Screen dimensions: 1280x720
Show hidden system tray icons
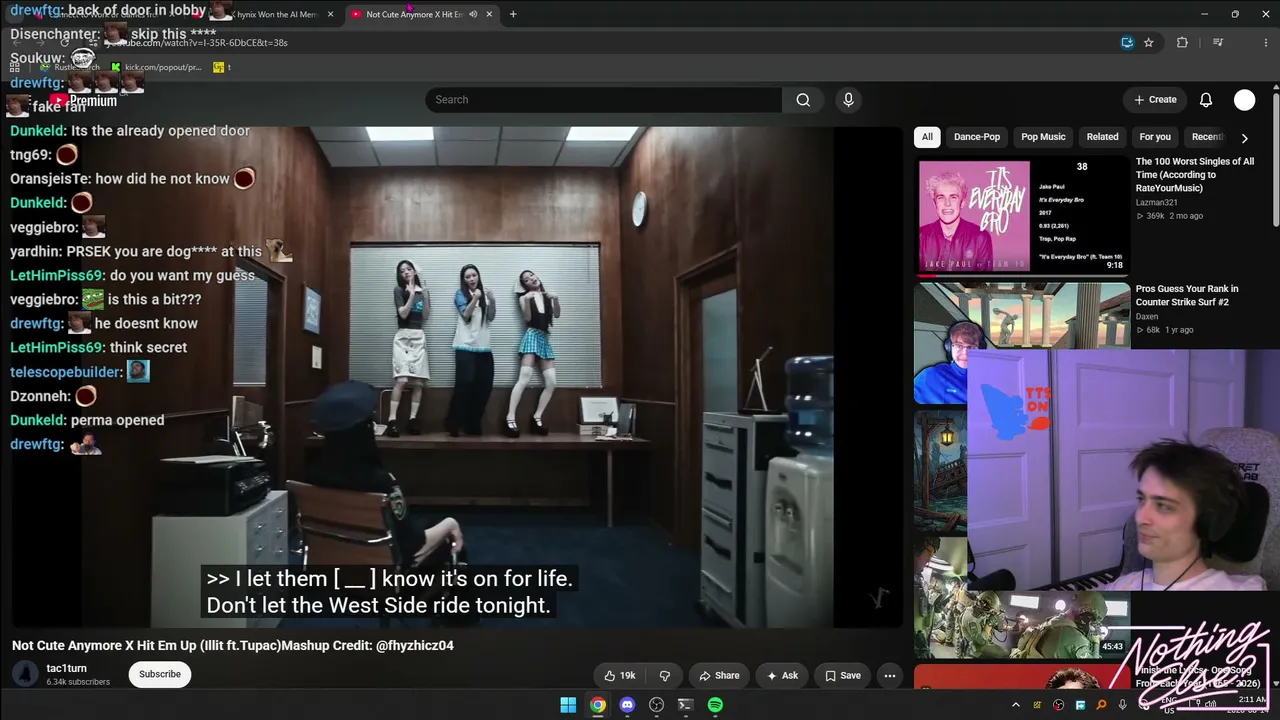[1016, 705]
